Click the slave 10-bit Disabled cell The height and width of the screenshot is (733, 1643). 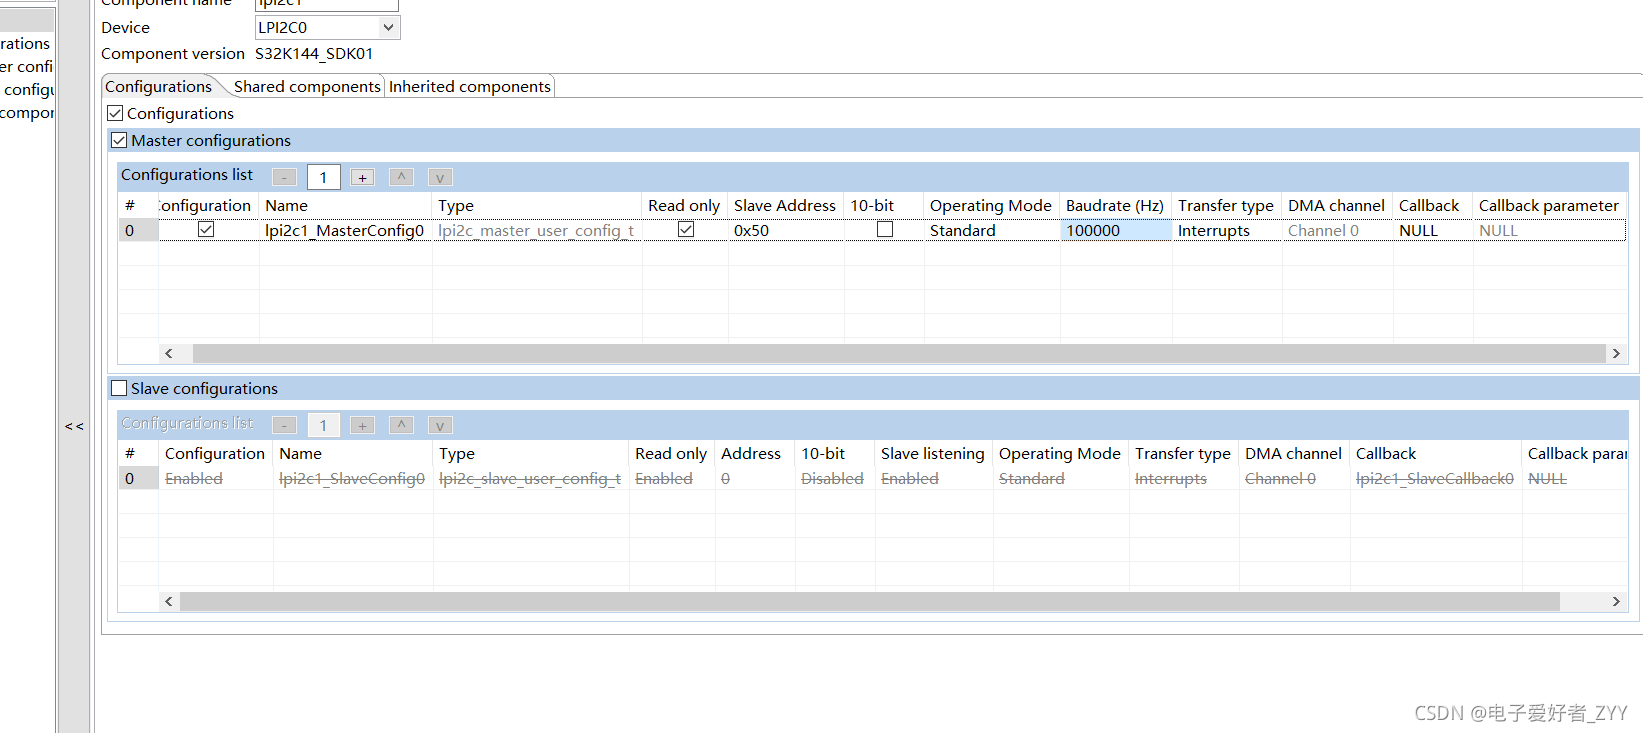click(x=835, y=478)
